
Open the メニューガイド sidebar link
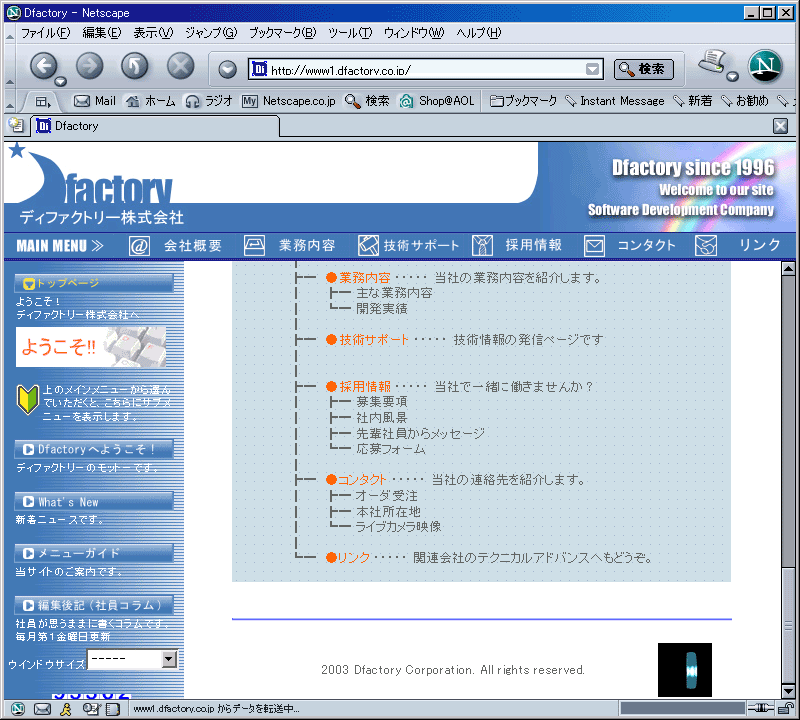tap(94, 553)
